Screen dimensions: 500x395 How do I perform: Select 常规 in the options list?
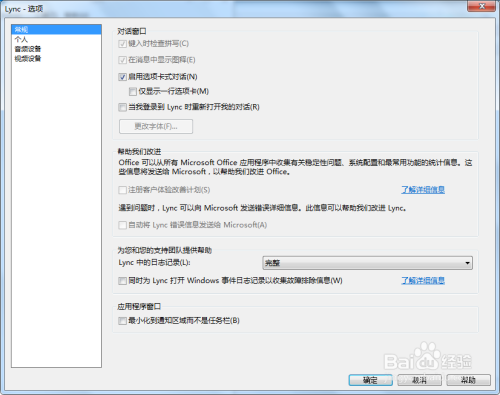tap(56, 29)
